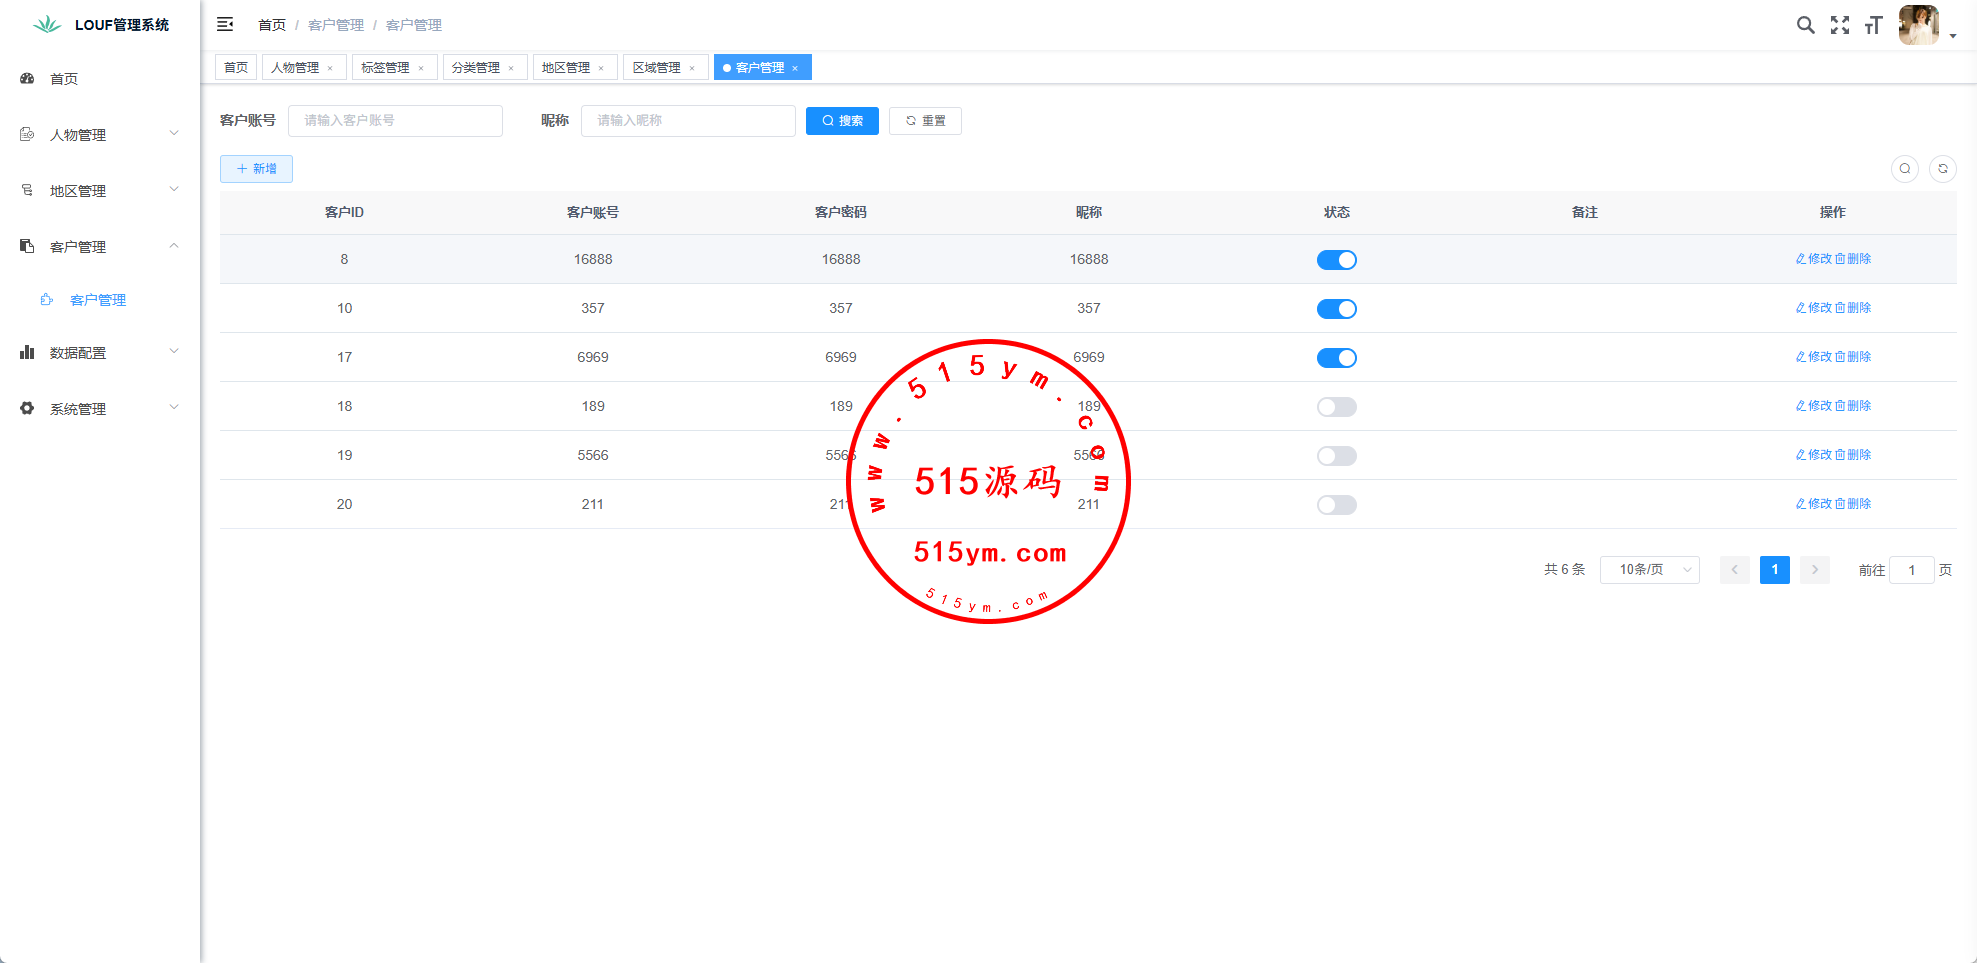The width and height of the screenshot is (1977, 963).
Task: Click the 首页 dashboard icon in sidebar
Action: tap(28, 79)
